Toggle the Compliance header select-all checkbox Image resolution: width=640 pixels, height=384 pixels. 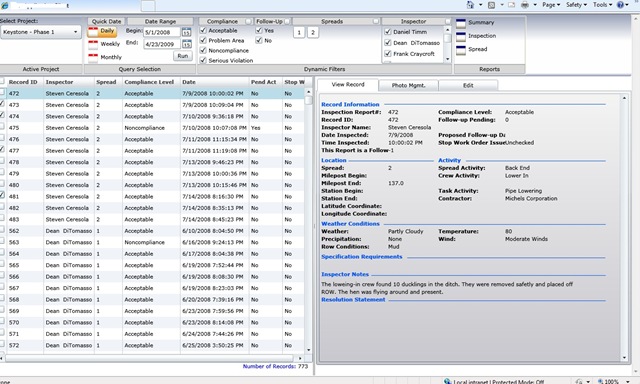tap(248, 21)
